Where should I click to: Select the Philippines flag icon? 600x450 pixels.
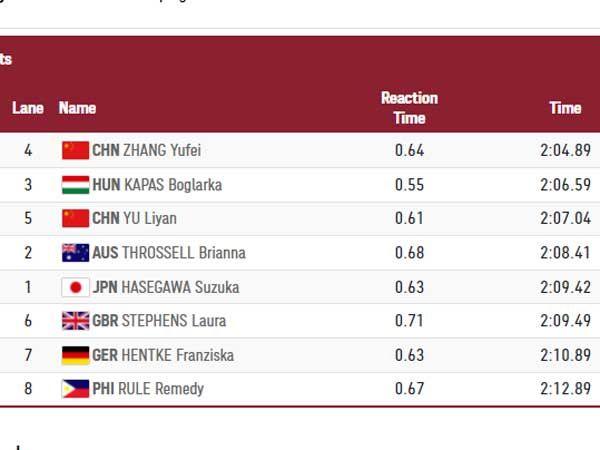(75, 389)
